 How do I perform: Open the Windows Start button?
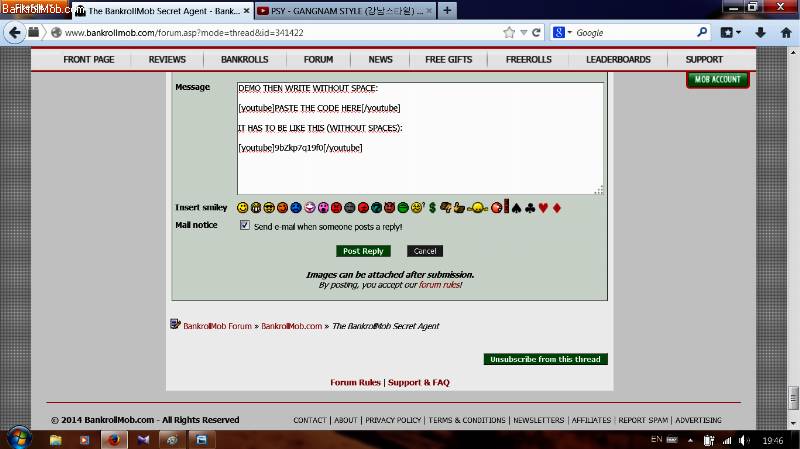(x=18, y=439)
